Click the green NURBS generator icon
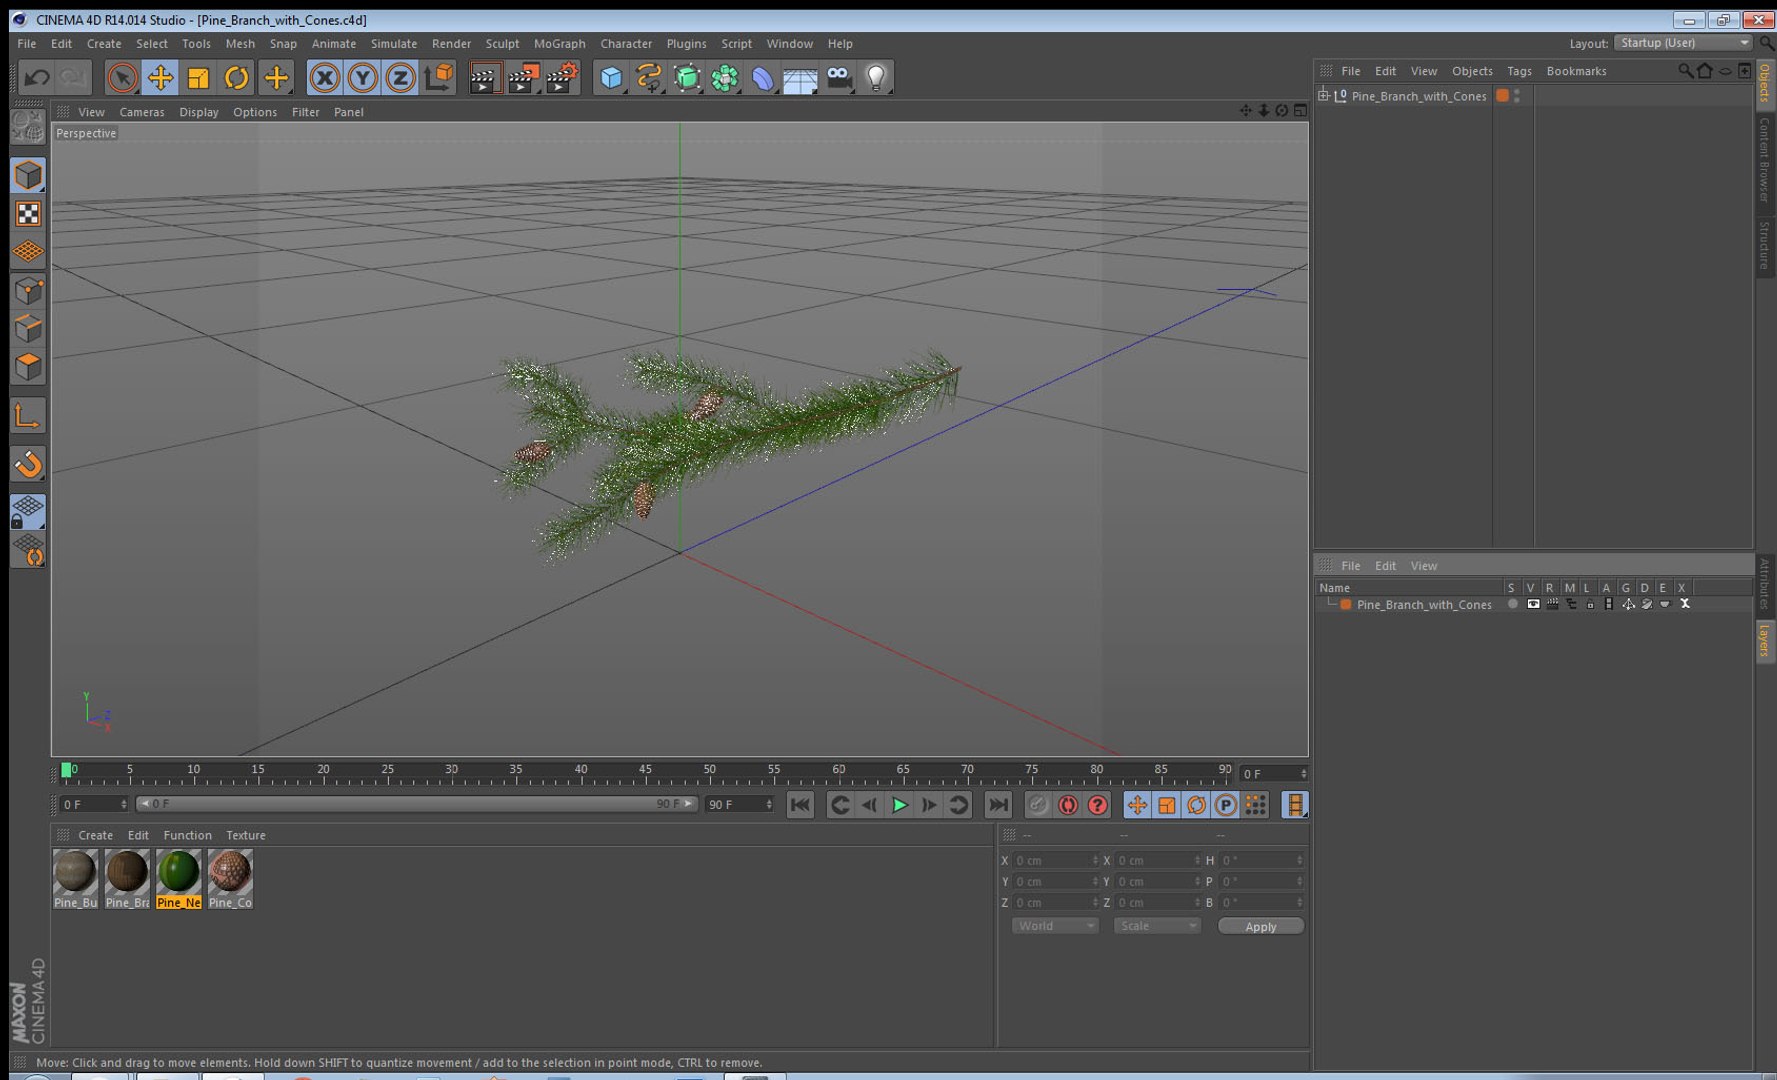Image resolution: width=1777 pixels, height=1080 pixels. point(687,77)
